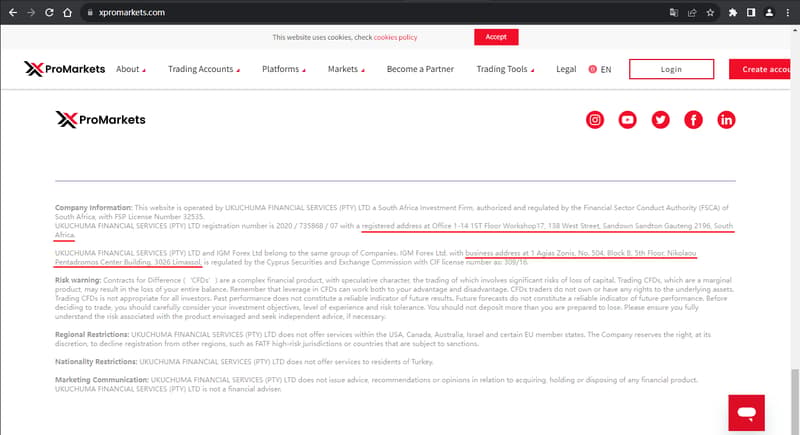Open the XProMarkets Twitter profile
The width and height of the screenshot is (800, 435).
(x=661, y=120)
